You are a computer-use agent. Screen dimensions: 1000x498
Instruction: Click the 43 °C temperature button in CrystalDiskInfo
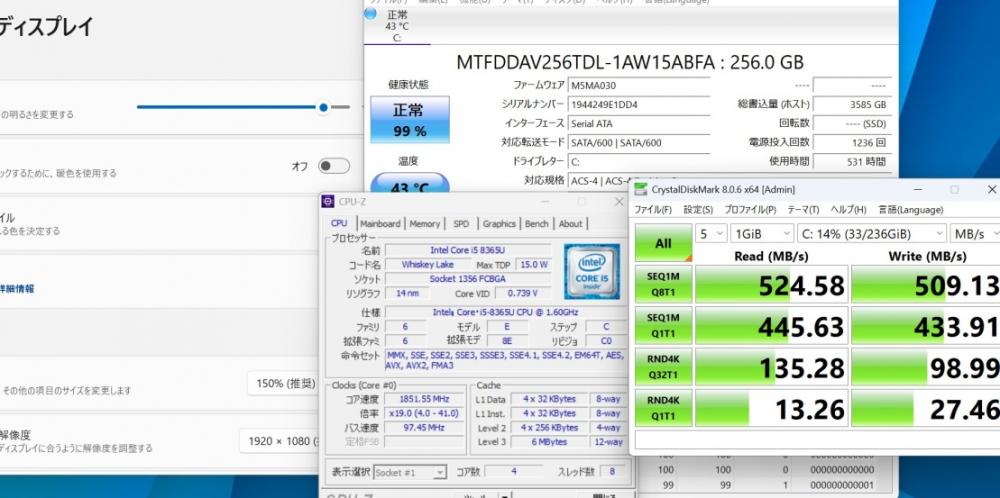[x=409, y=184]
